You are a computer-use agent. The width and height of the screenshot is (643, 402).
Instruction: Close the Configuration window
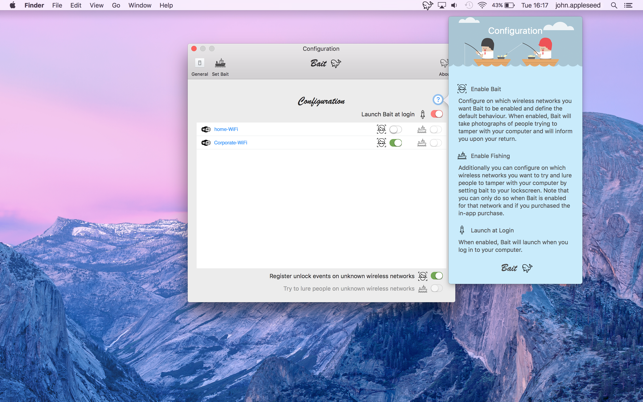[x=194, y=48]
